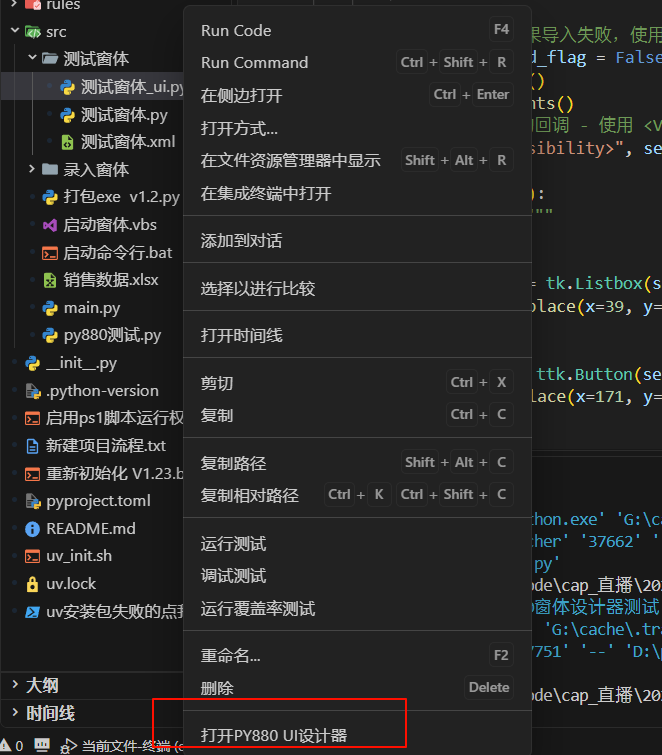Screen dimensions: 662x755
Task: Select 运行测试 menu entry
Action: pyautogui.click(x=357, y=544)
